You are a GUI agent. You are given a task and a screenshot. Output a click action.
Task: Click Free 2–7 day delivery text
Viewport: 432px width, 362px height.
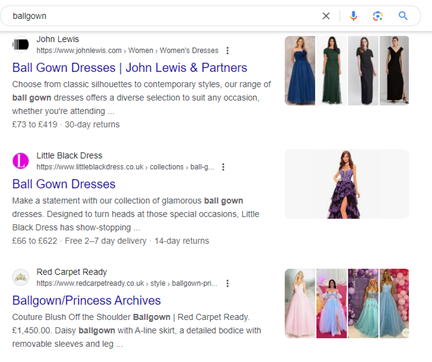pos(106,241)
